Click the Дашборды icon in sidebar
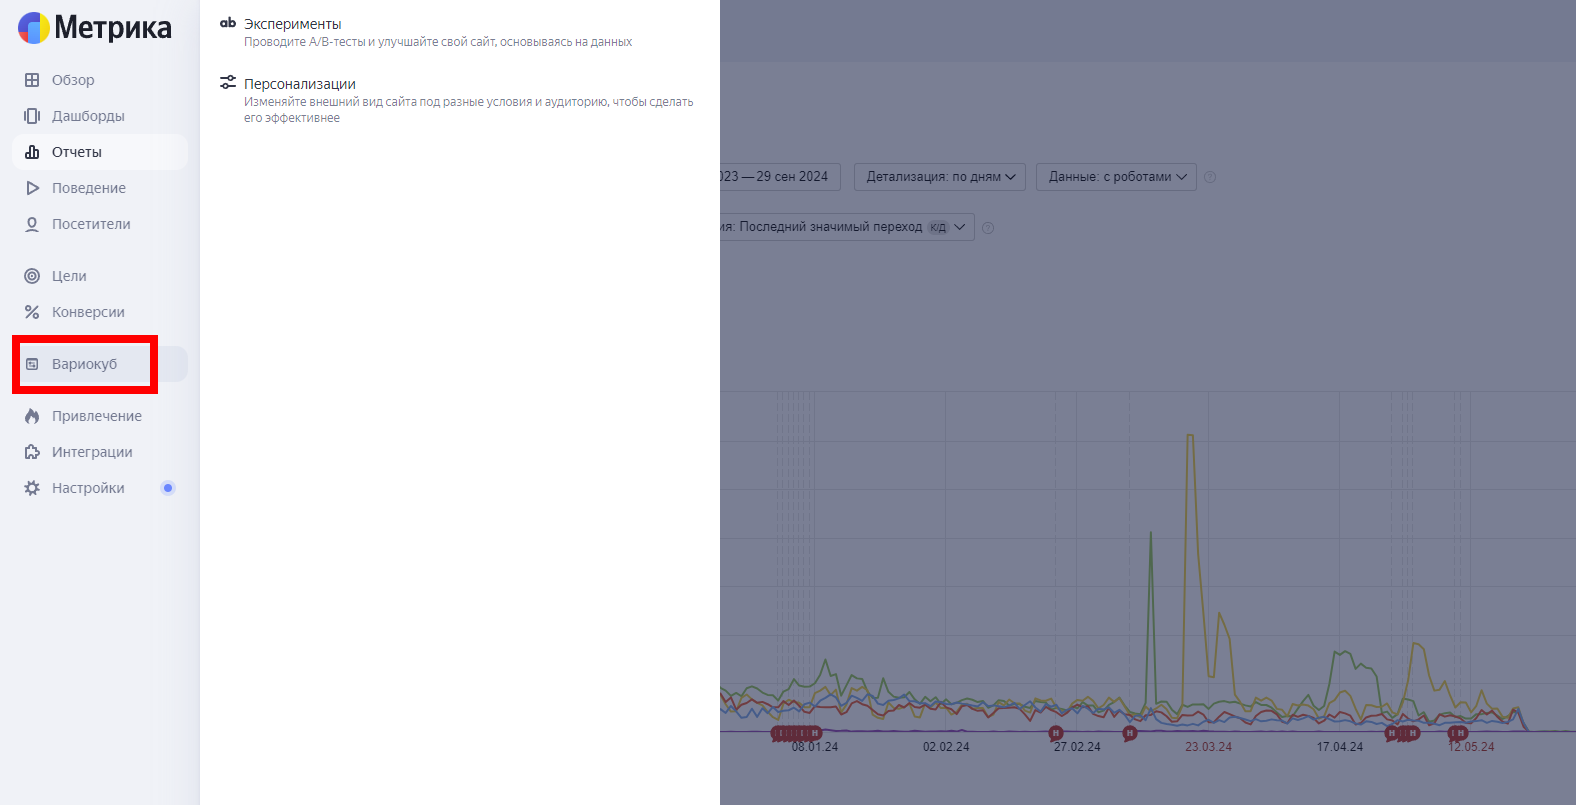 pos(32,116)
